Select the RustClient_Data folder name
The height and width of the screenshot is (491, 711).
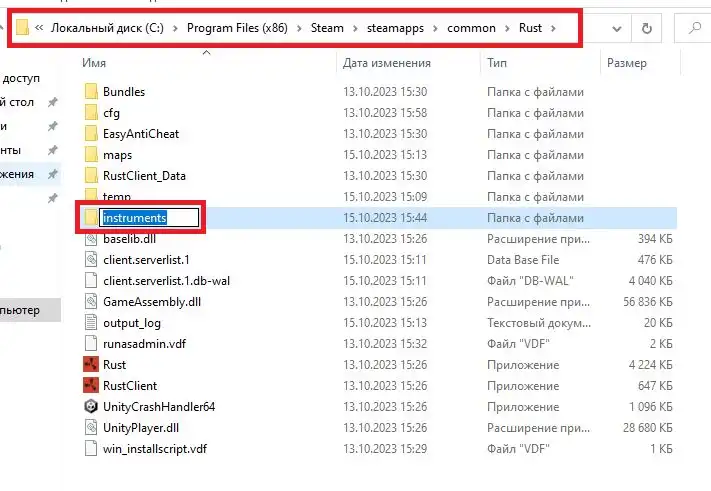tap(144, 175)
